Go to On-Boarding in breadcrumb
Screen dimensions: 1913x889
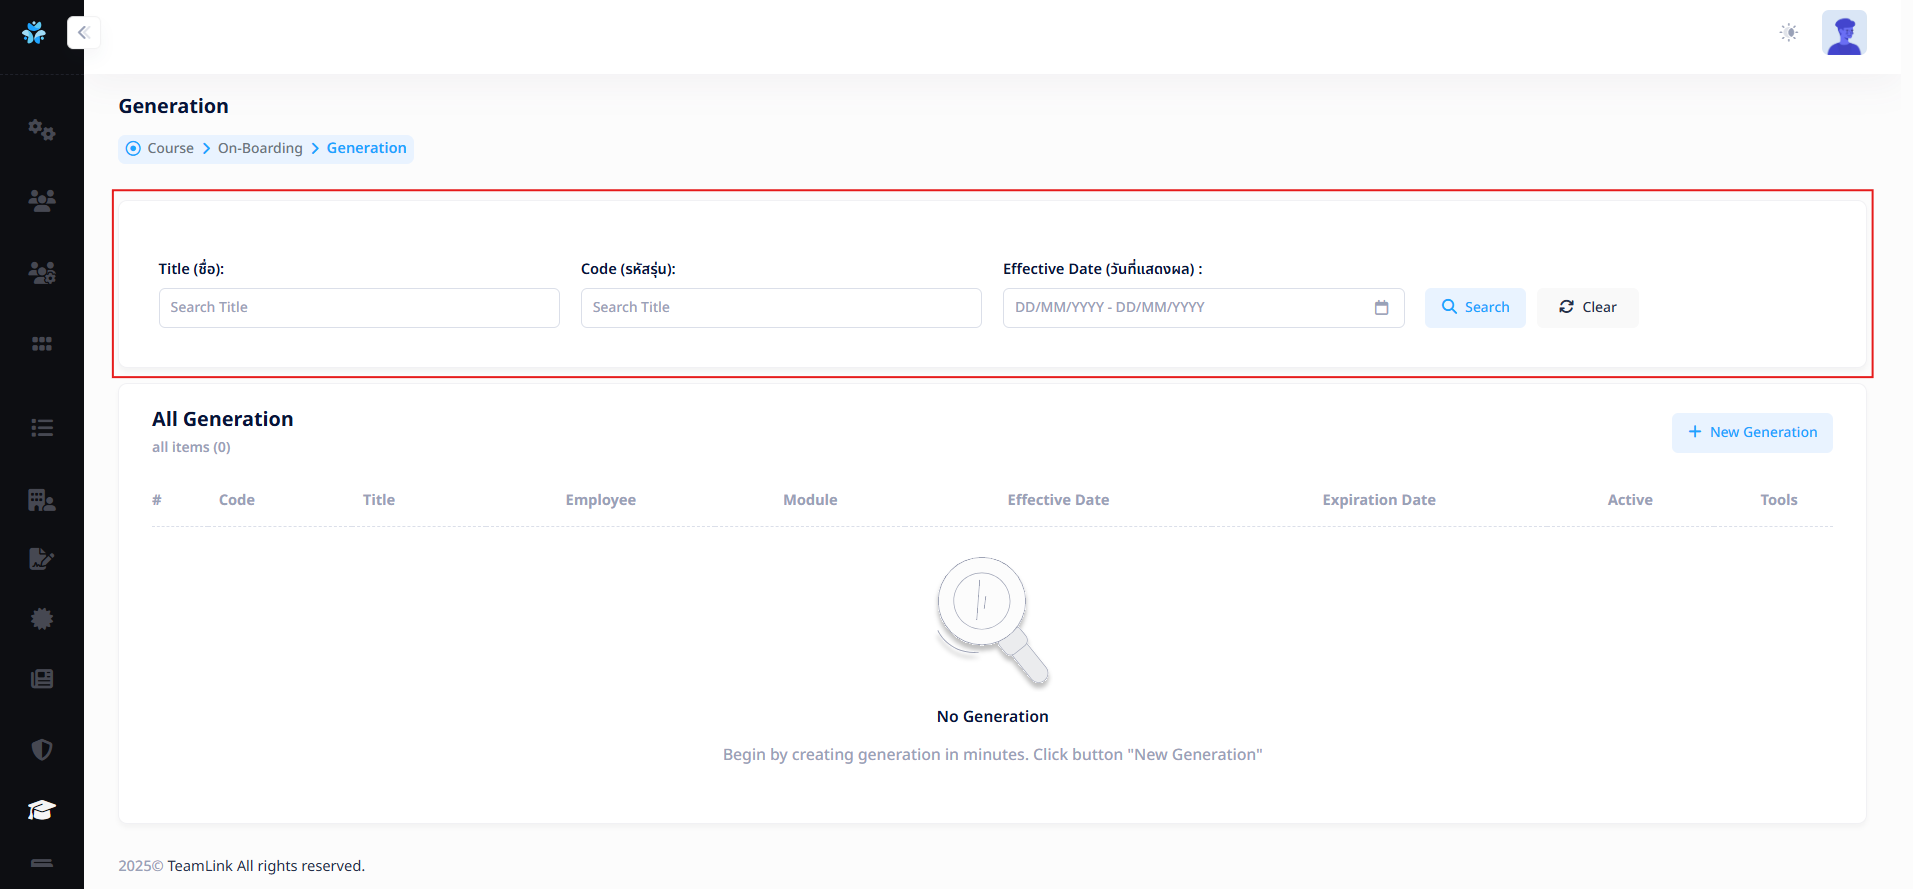[x=260, y=148]
